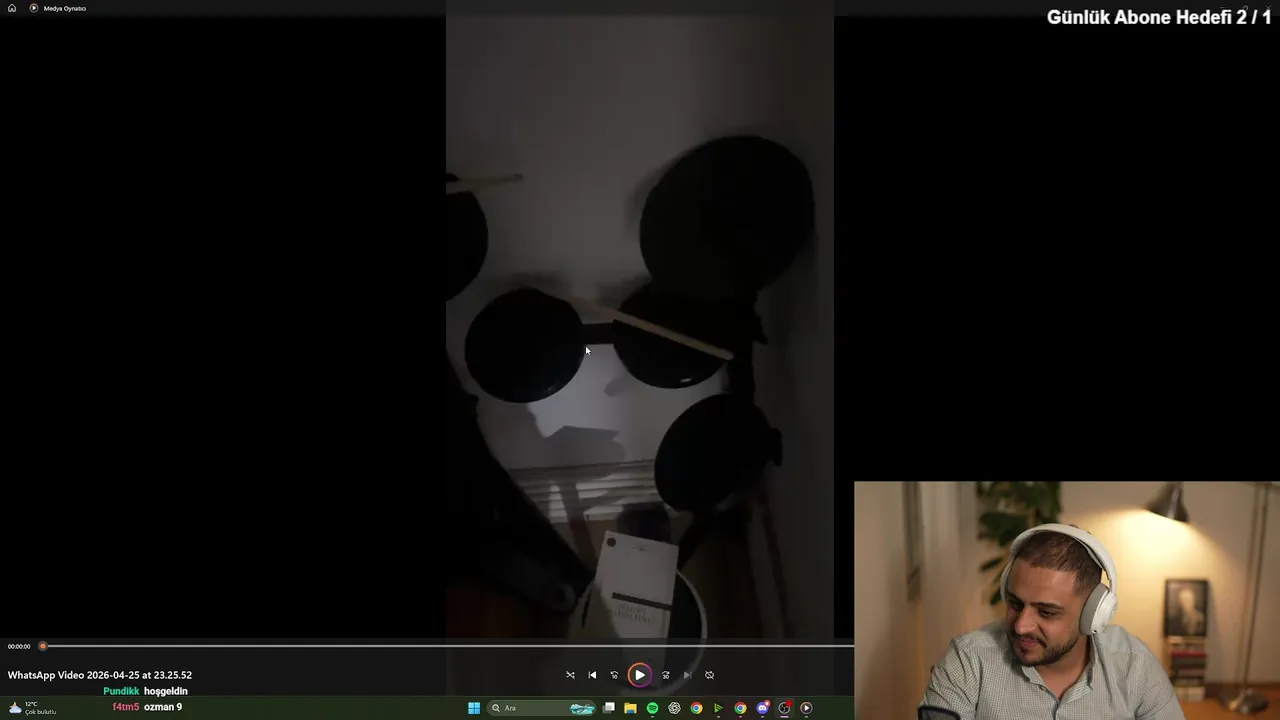Viewport: 1280px width, 720px height.
Task: Skip to the previous track
Action: (592, 675)
